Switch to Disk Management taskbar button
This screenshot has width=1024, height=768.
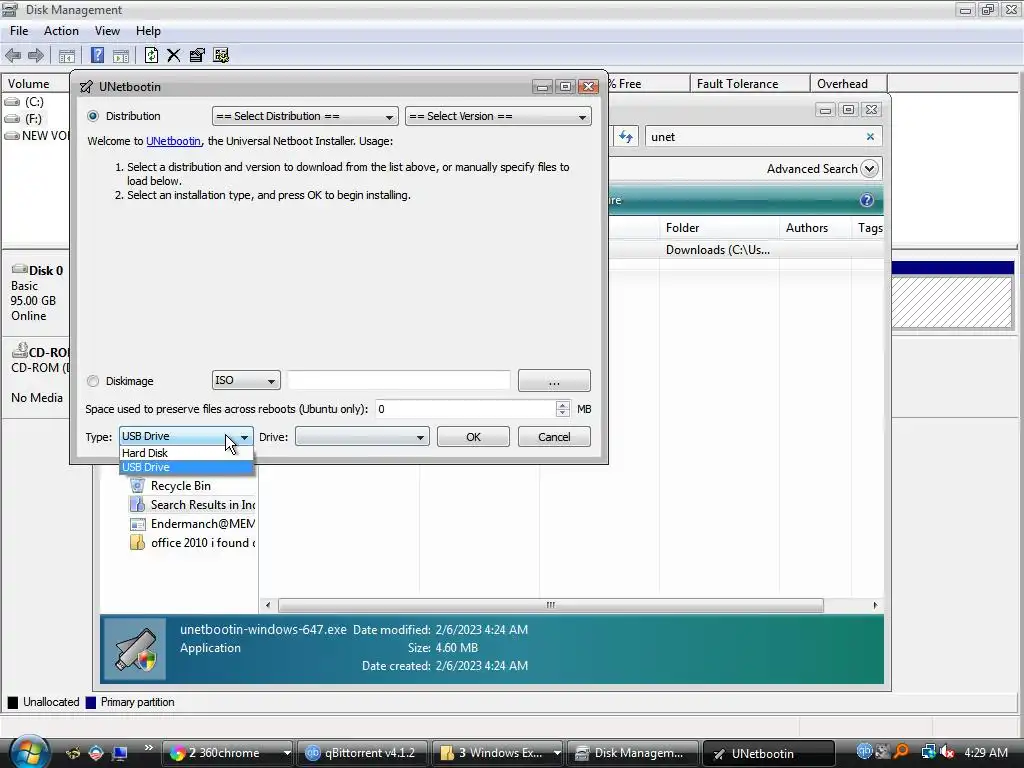[x=633, y=753]
